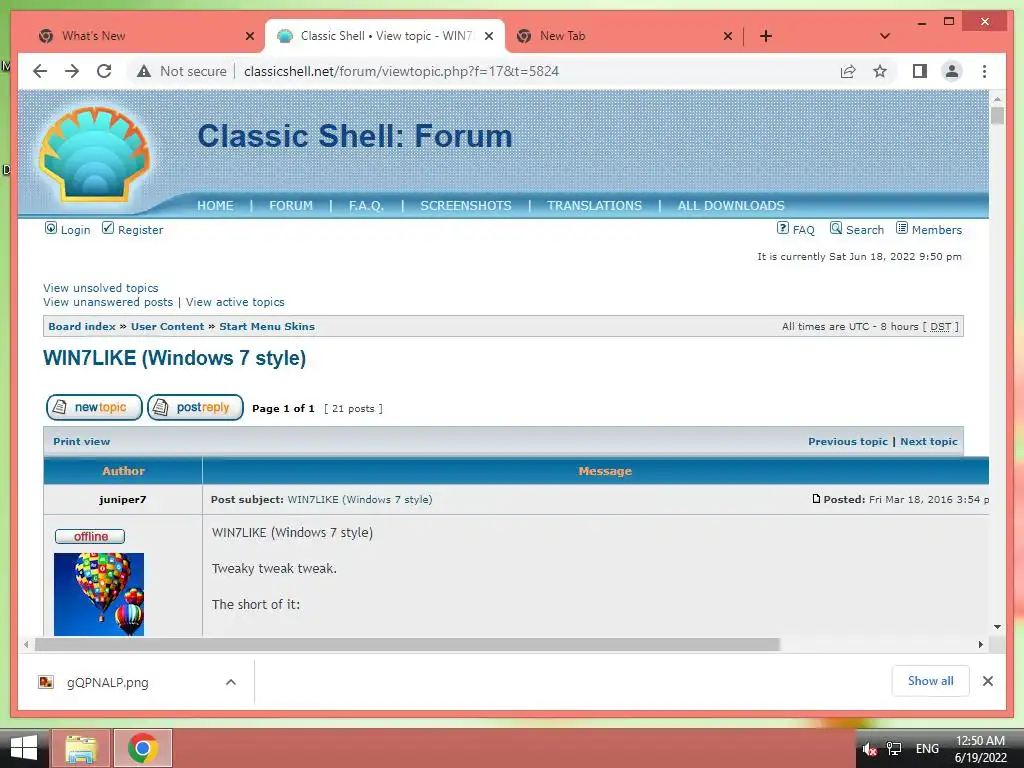This screenshot has width=1024, height=768.
Task: Open the ALL DOWNLOADS navigation link
Action: tap(731, 206)
